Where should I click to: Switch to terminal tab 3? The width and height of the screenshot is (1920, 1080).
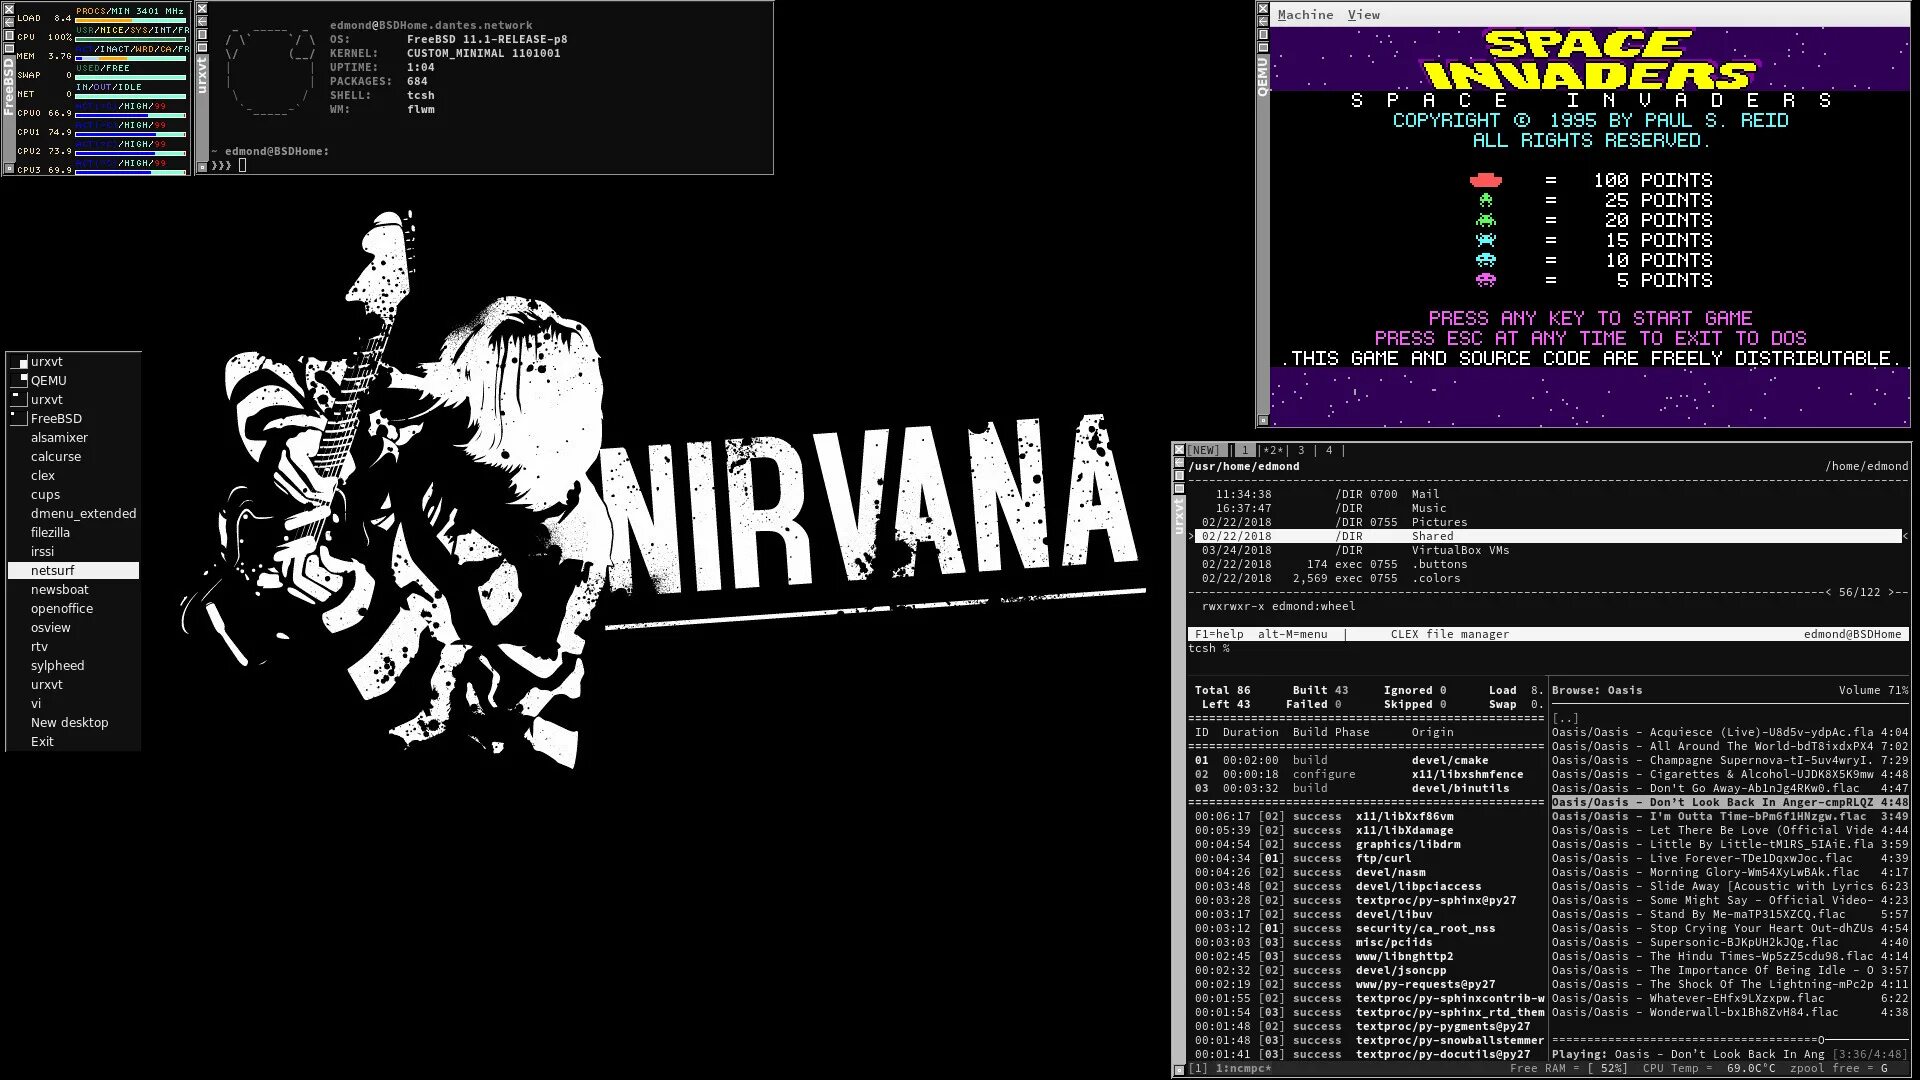(x=1301, y=450)
